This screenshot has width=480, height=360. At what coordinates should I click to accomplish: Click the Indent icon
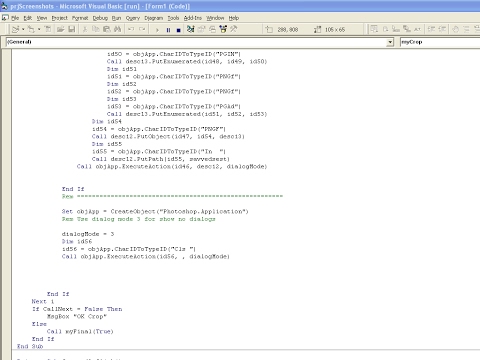[x=431, y=29]
